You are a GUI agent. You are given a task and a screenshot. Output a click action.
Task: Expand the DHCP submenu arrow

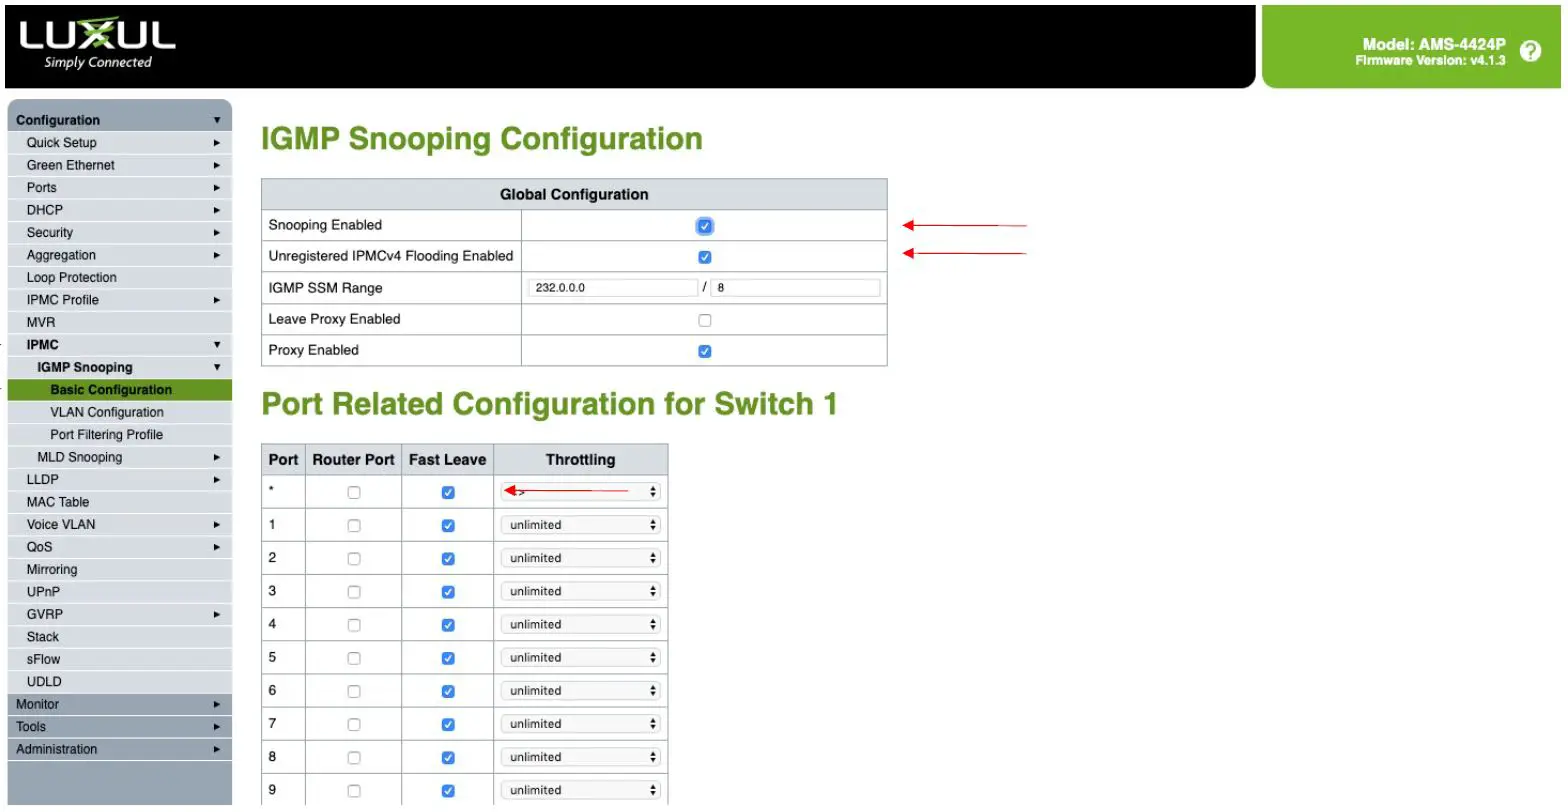click(217, 210)
